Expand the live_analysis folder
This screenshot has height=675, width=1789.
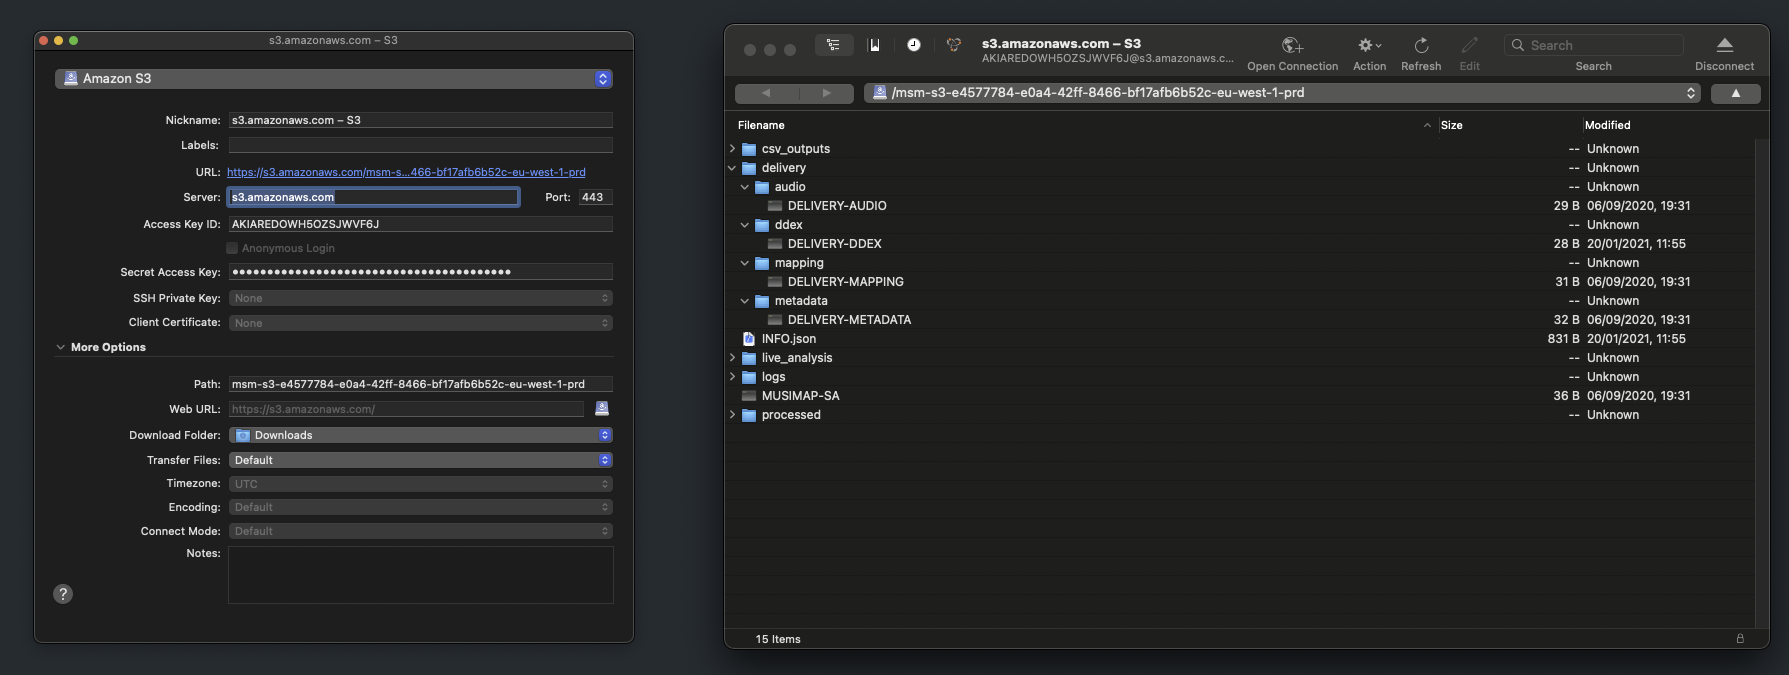[x=732, y=358]
